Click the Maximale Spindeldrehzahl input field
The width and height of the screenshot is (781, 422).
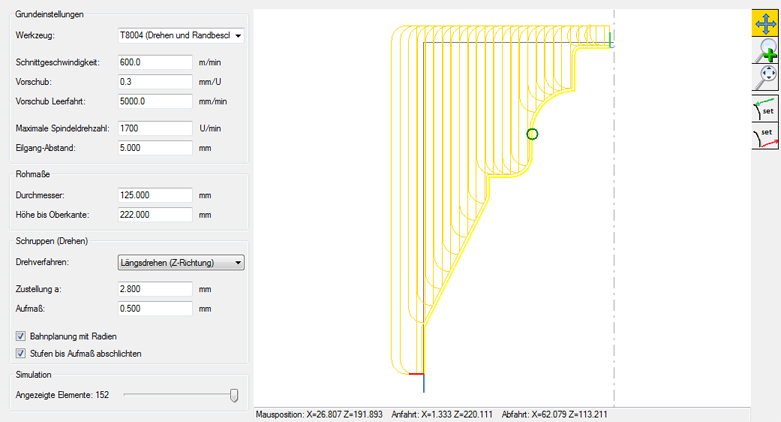tap(154, 128)
